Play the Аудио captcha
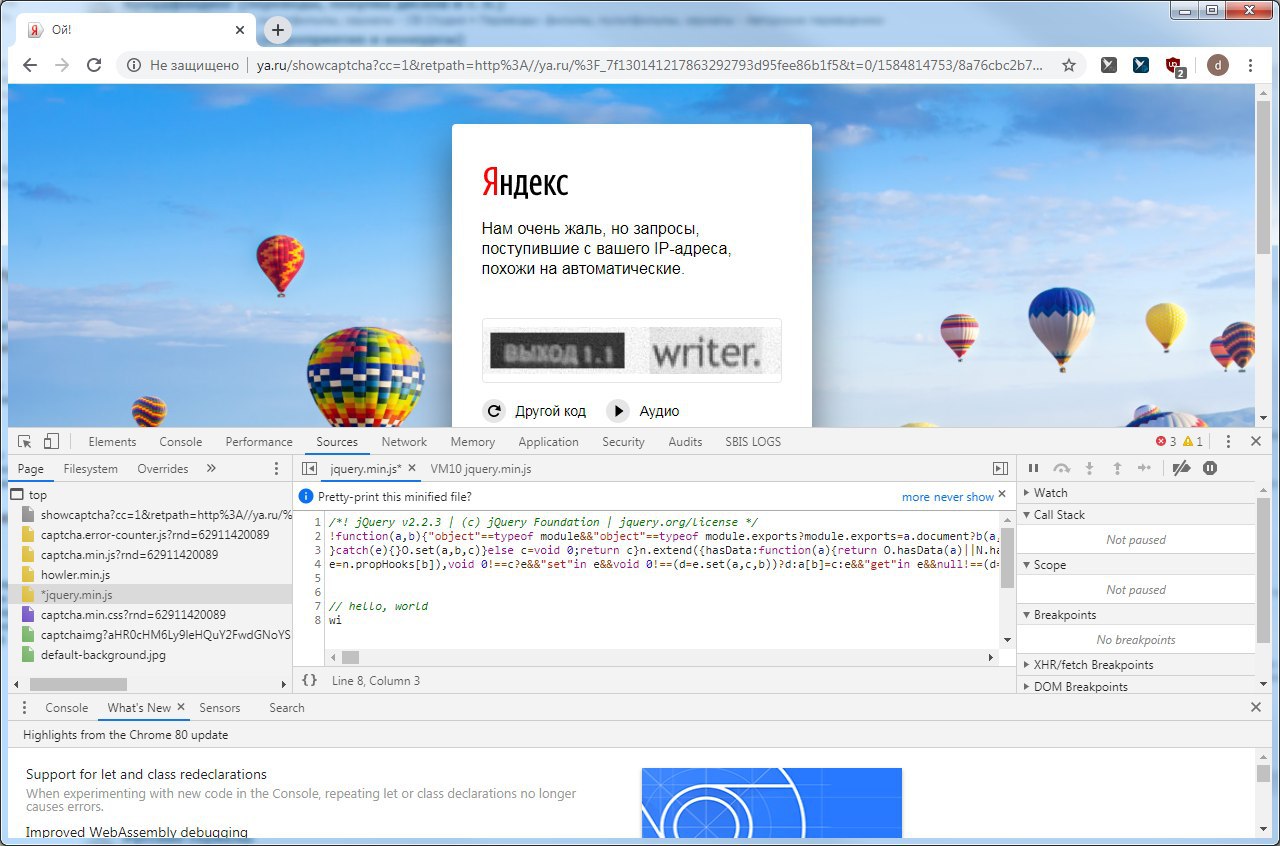Image resolution: width=1280 pixels, height=846 pixels. (x=643, y=411)
